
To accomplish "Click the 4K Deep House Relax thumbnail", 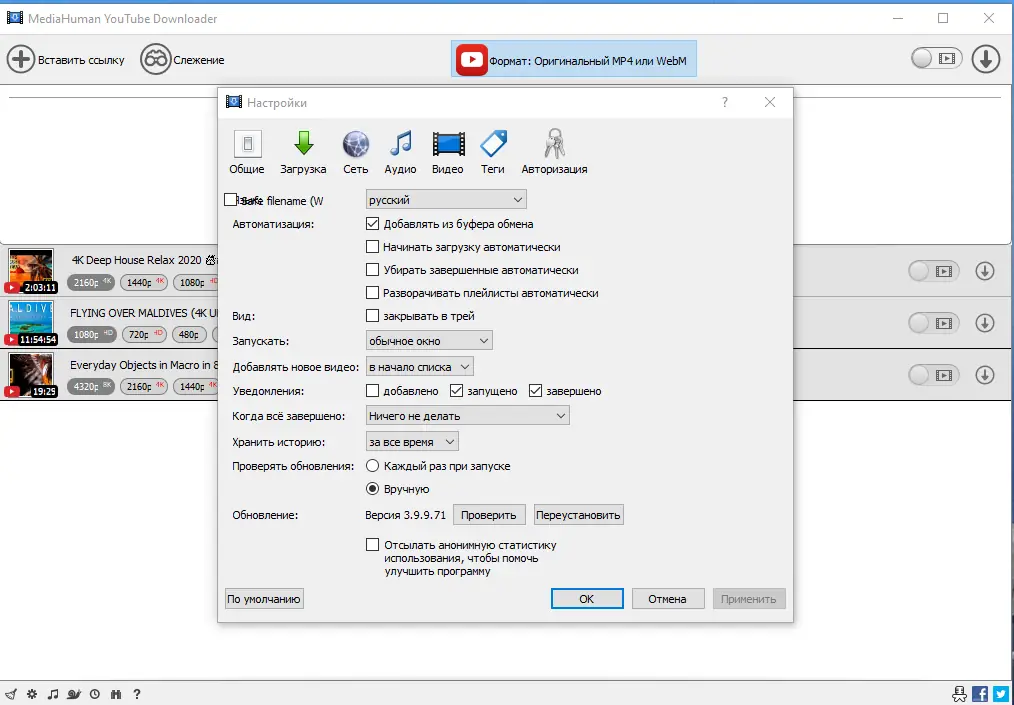I will click(31, 271).
